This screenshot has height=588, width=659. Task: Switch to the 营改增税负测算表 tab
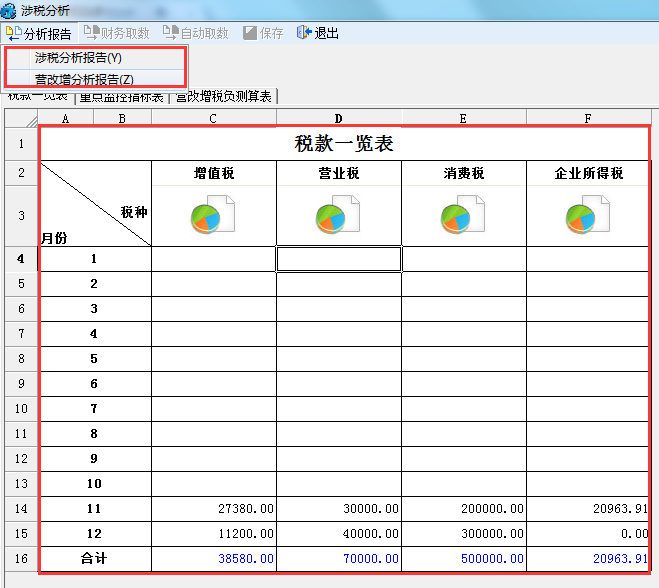(x=224, y=97)
